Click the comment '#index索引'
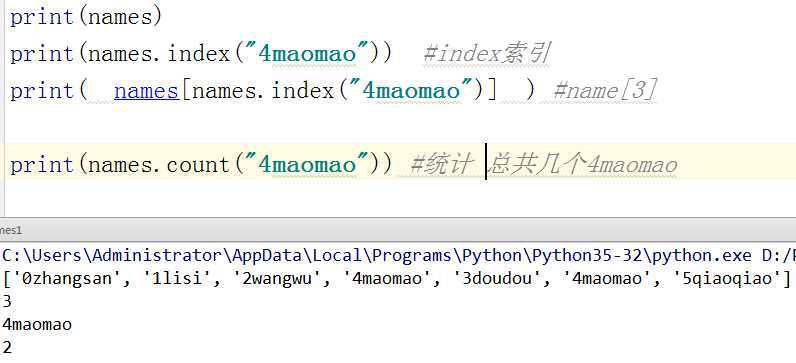The image size is (796, 363). (x=487, y=53)
